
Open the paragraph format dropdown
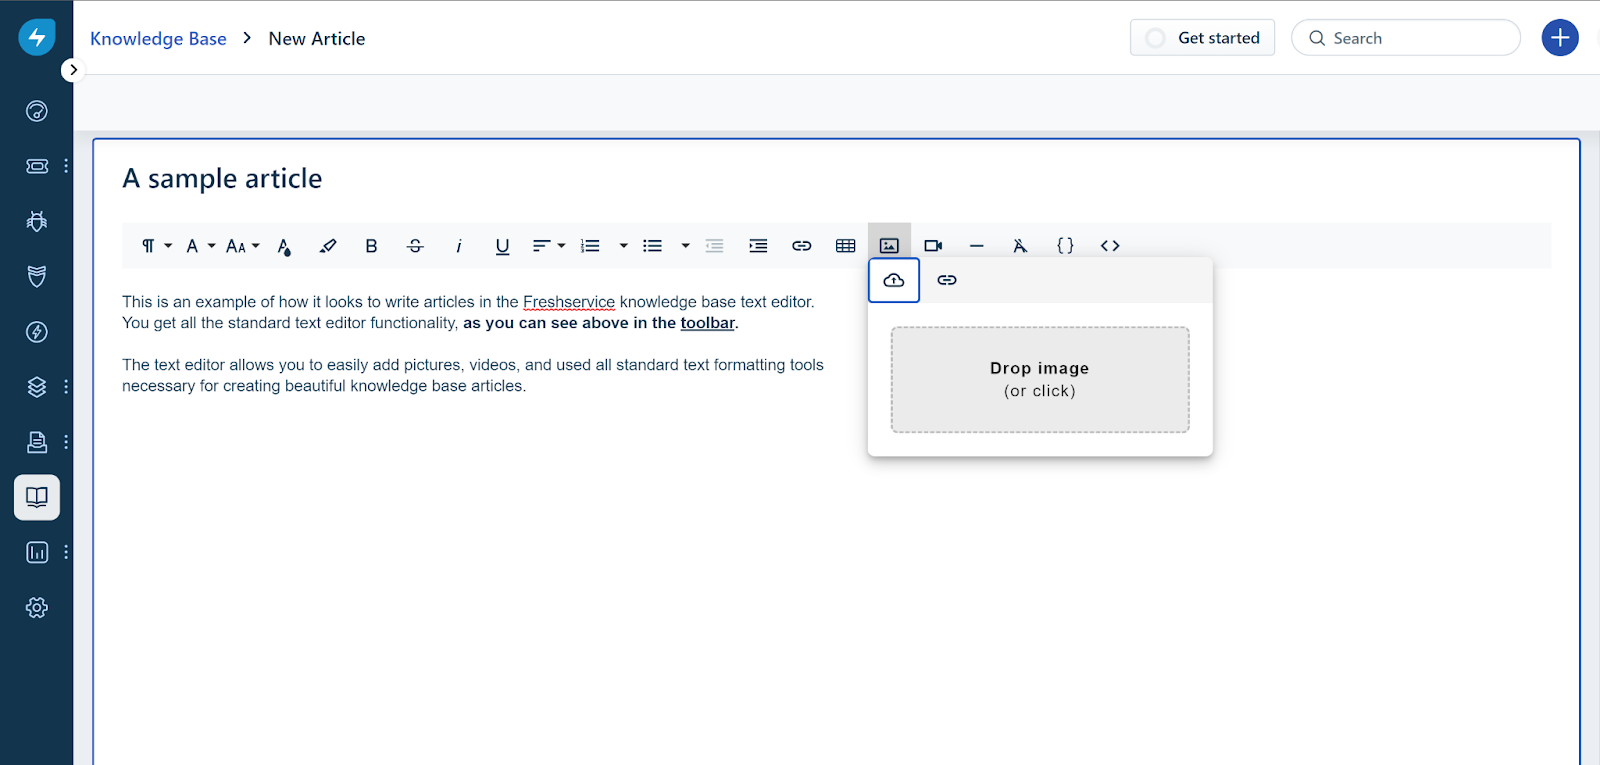156,246
